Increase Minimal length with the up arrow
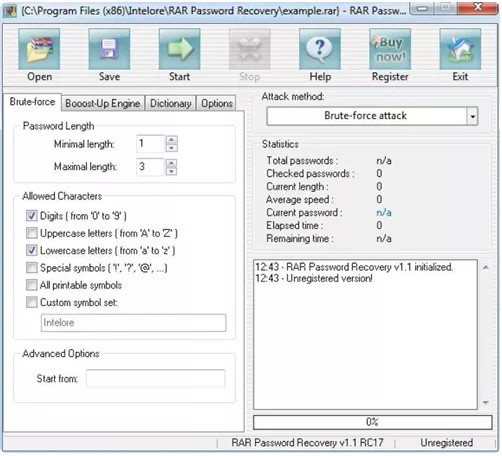The image size is (502, 456). 171,140
